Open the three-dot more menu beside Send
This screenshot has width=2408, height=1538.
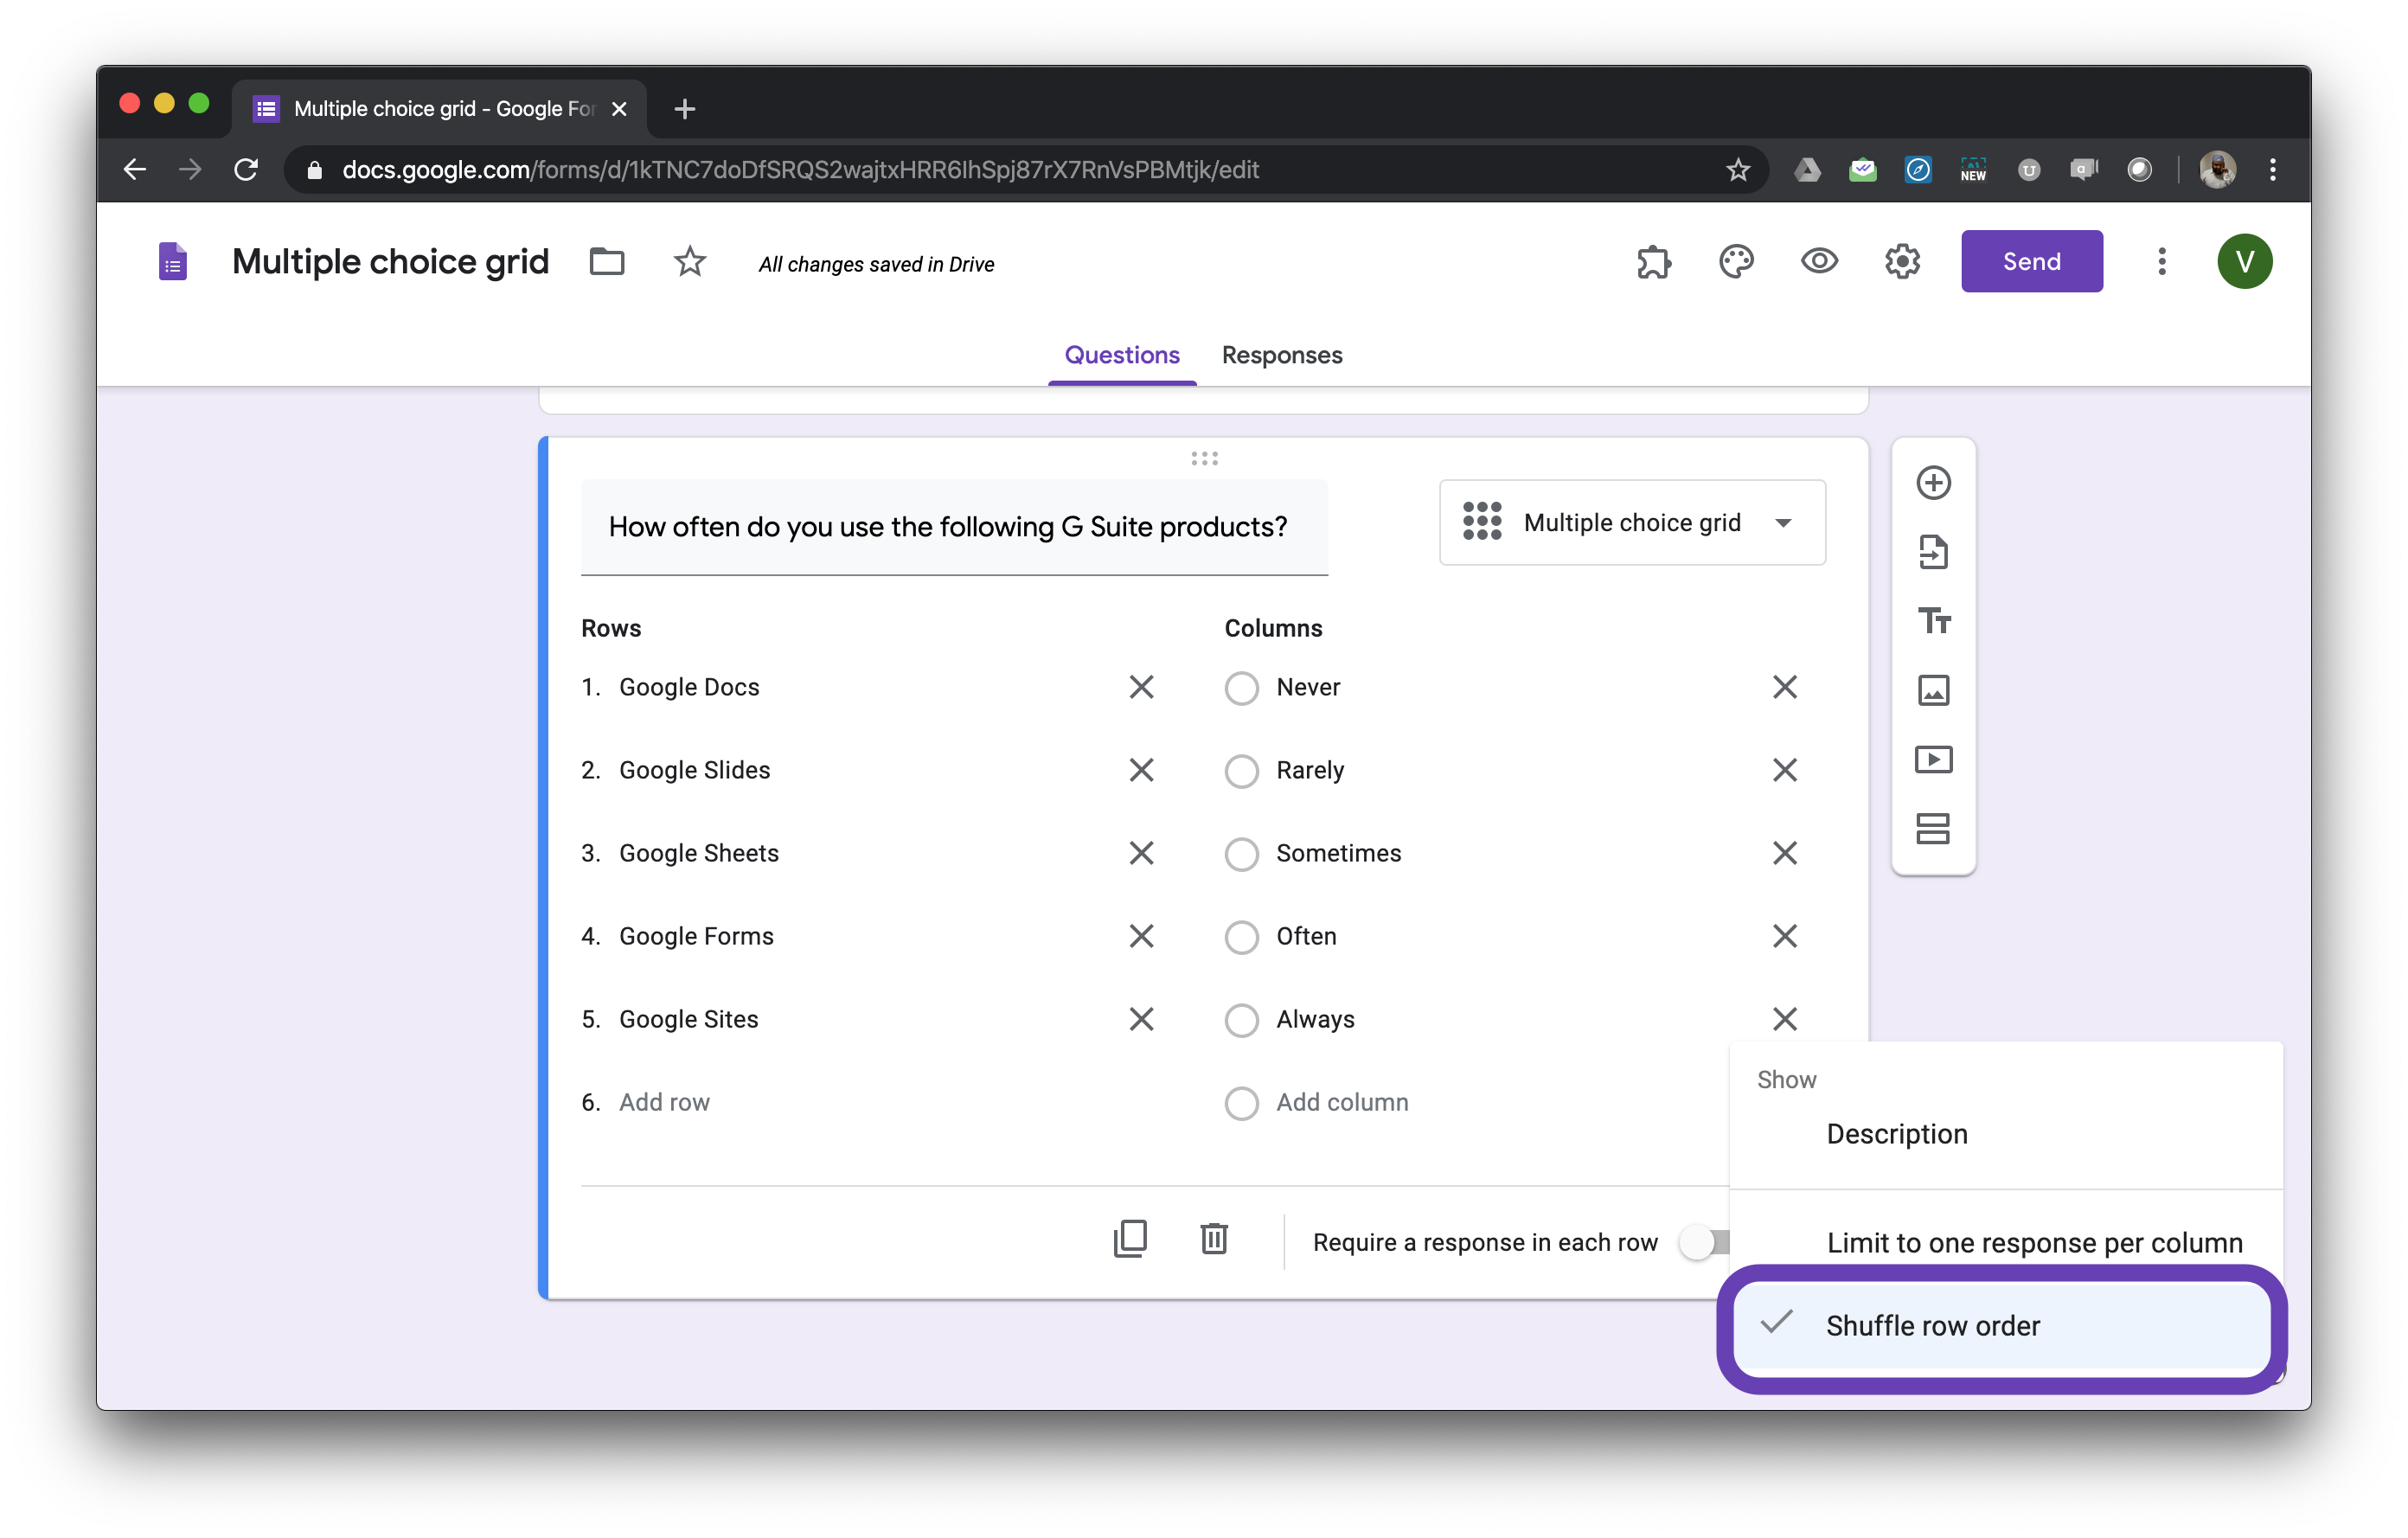2161,262
